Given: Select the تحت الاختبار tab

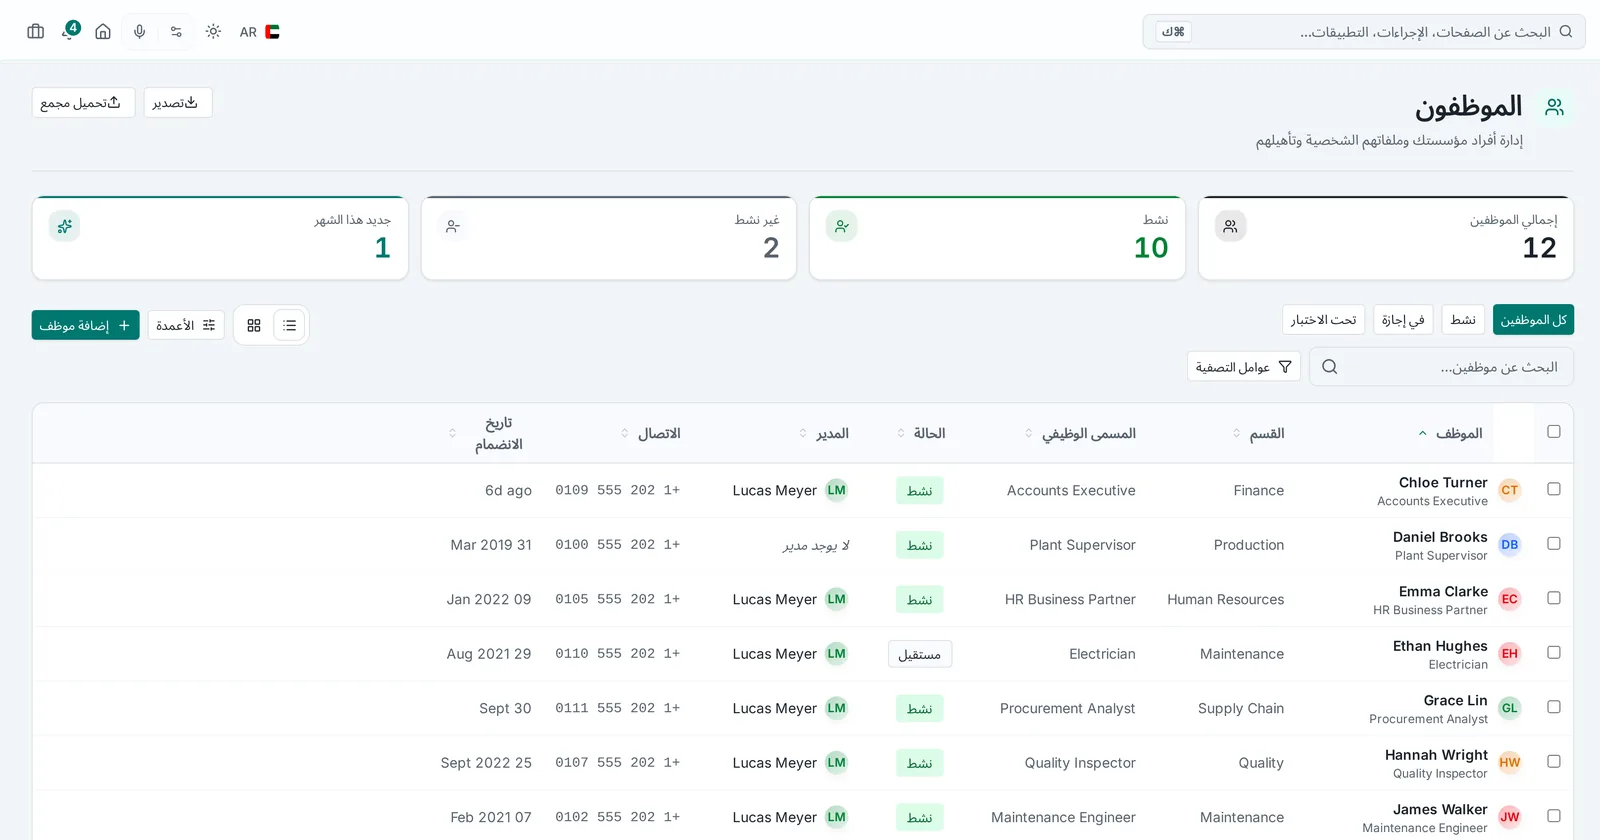Looking at the screenshot, I should [x=1323, y=320].
